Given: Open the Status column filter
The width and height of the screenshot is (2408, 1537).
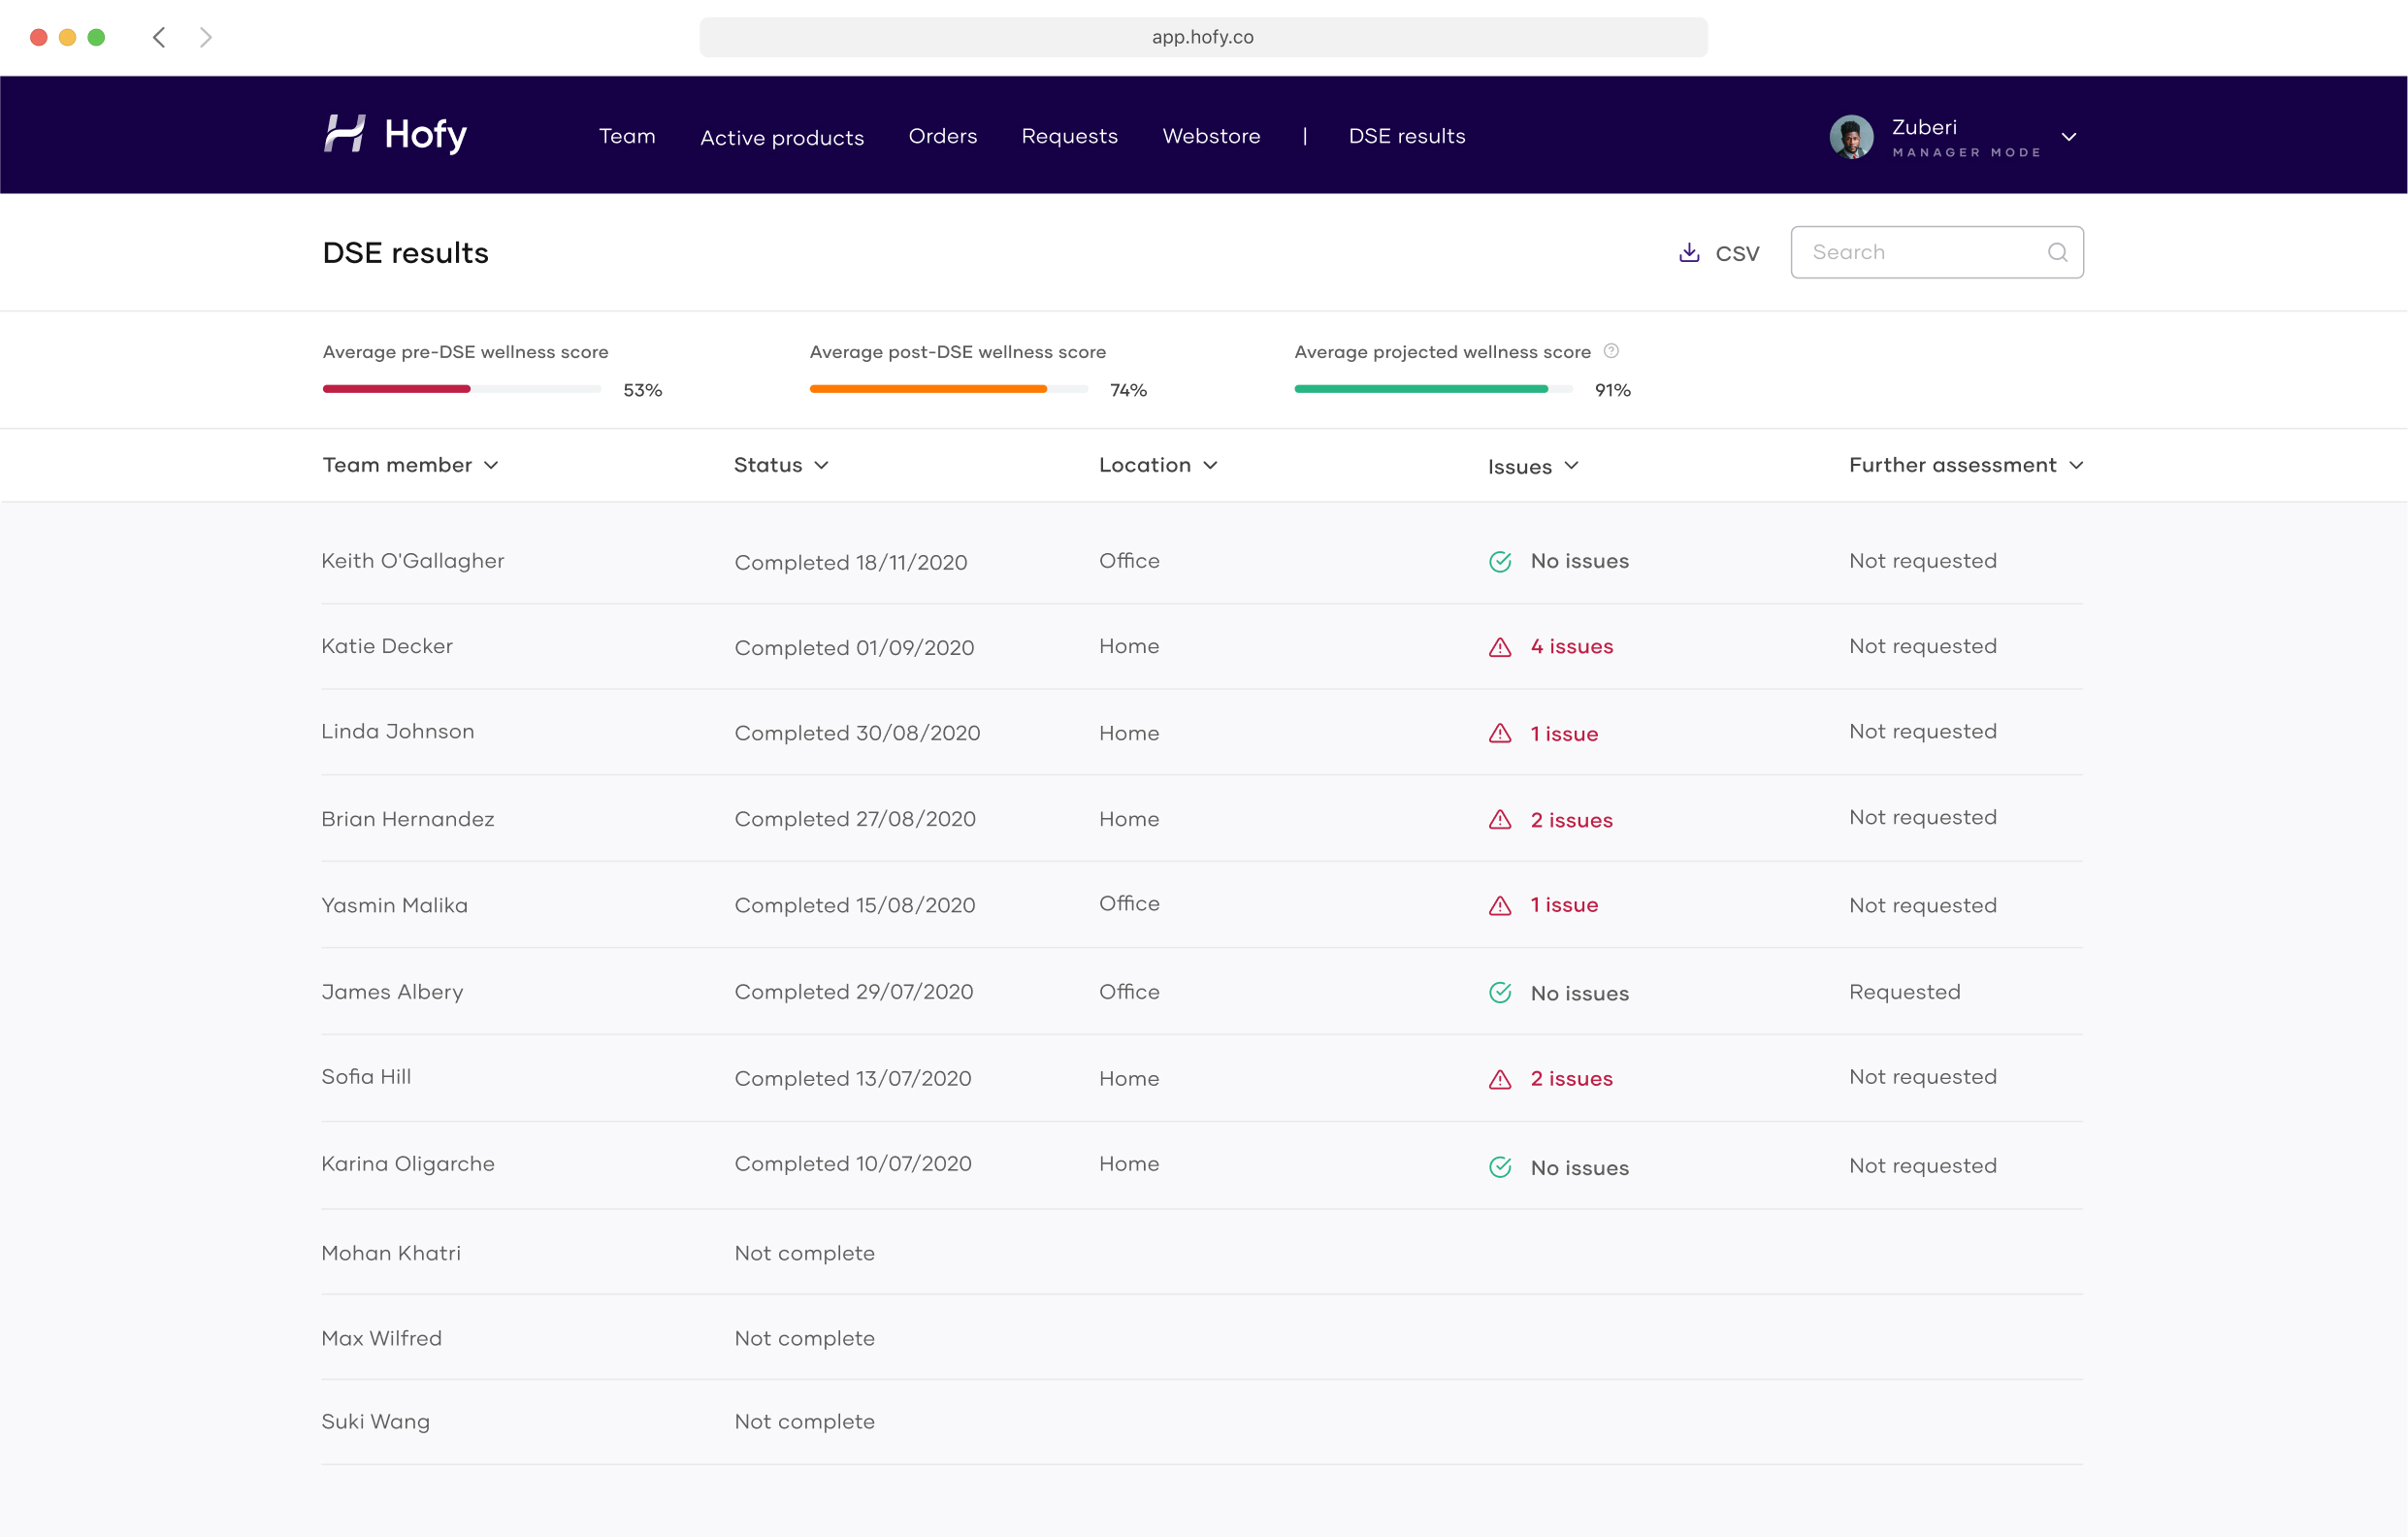Looking at the screenshot, I should pyautogui.click(x=781, y=465).
